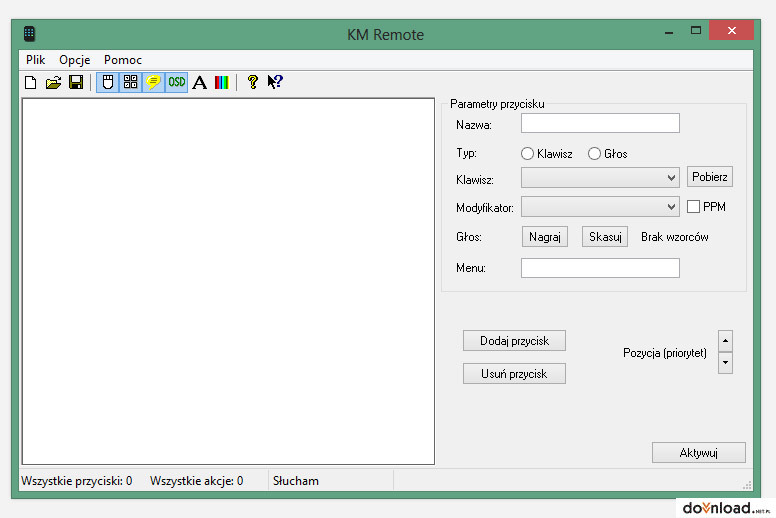Image resolution: width=776 pixels, height=518 pixels.
Task: Maximize the KM Remote window
Action: tap(696, 31)
